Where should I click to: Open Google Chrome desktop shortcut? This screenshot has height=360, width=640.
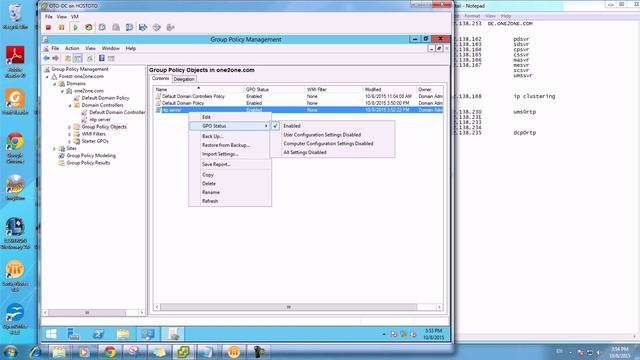tap(15, 148)
